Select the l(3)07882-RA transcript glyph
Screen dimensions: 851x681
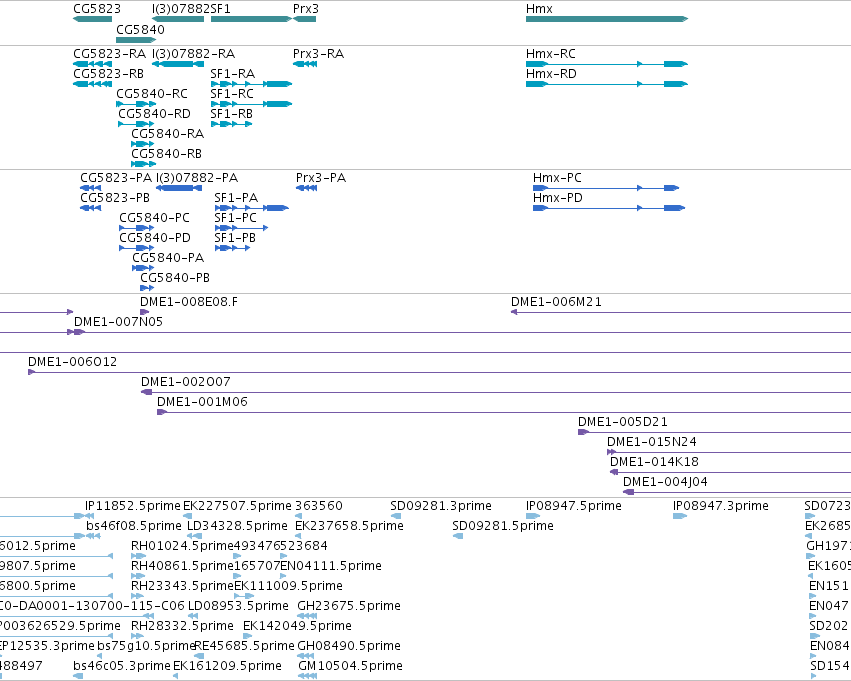(178, 64)
